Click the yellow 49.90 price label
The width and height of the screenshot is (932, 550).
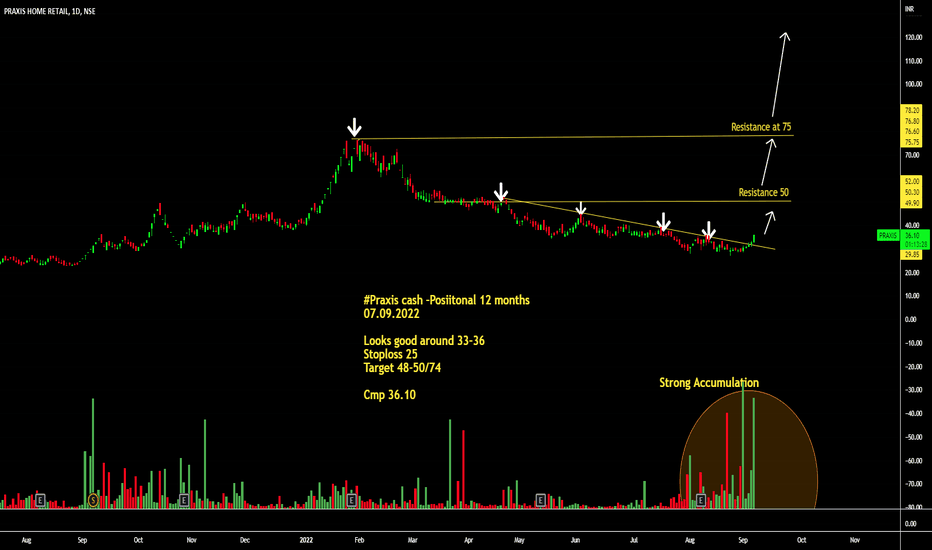pyautogui.click(x=912, y=203)
